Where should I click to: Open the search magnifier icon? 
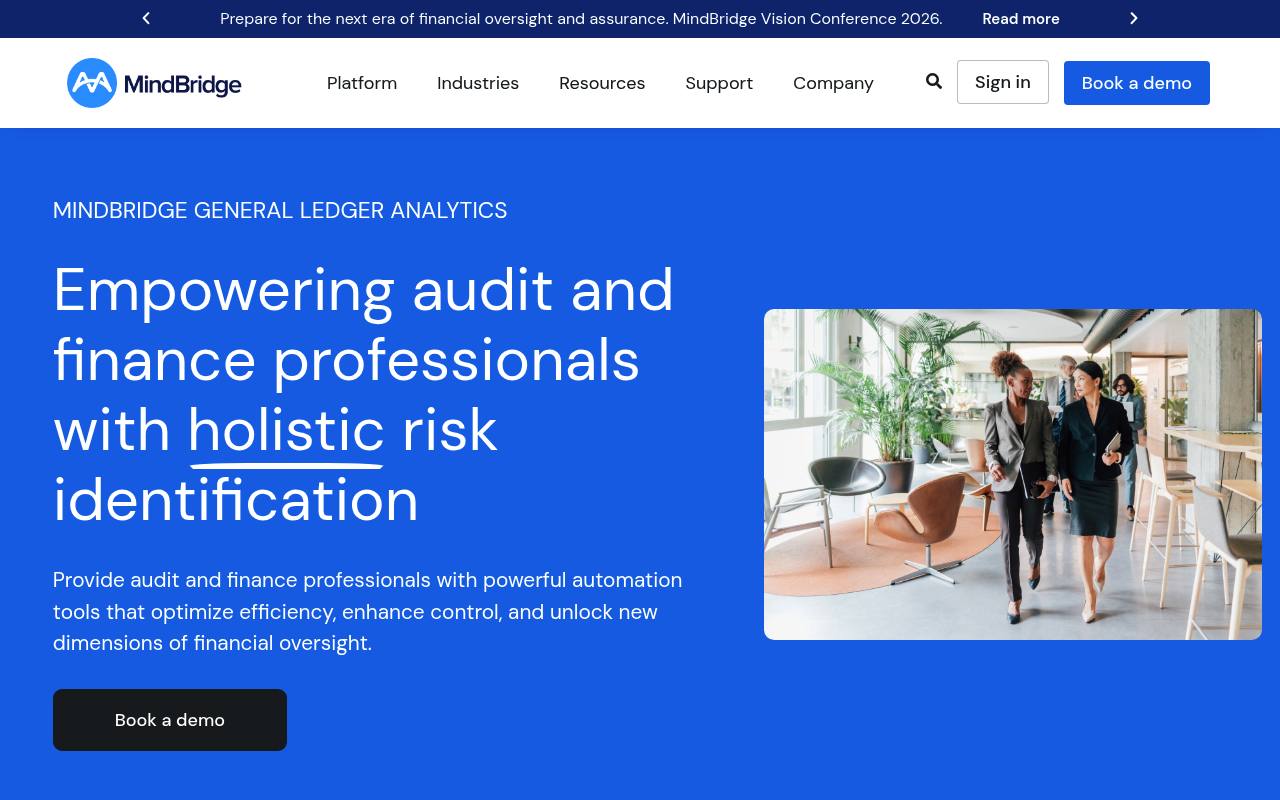point(934,82)
